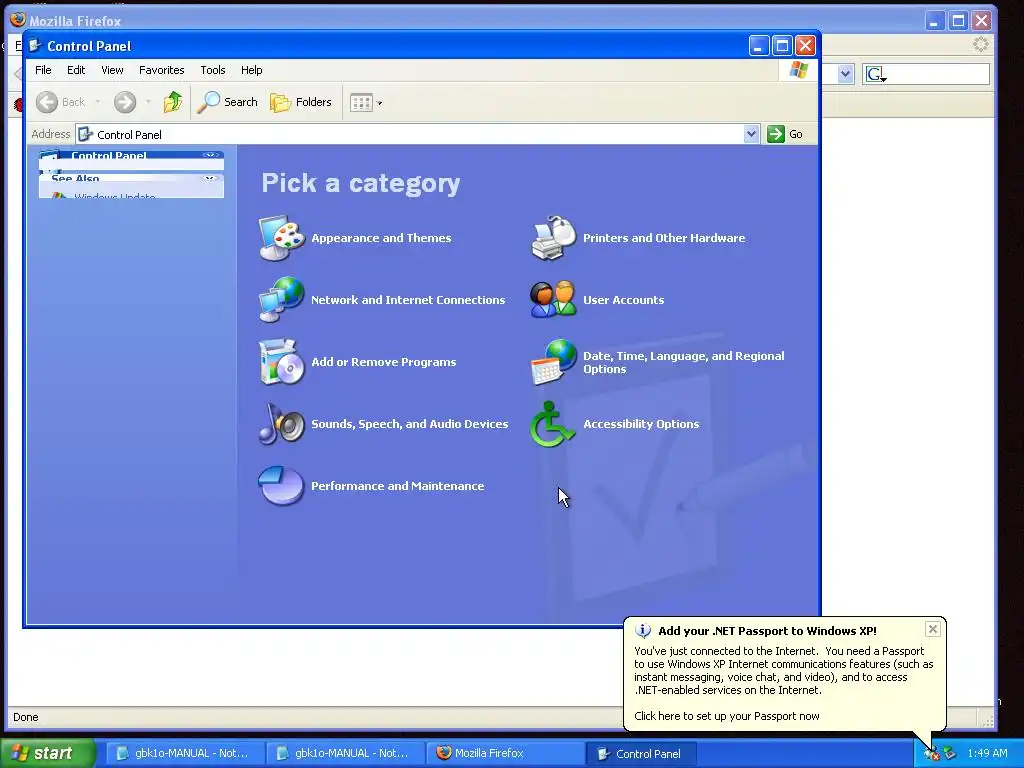Open the Back history dropdown arrow
This screenshot has height=768, width=1024.
(98, 102)
